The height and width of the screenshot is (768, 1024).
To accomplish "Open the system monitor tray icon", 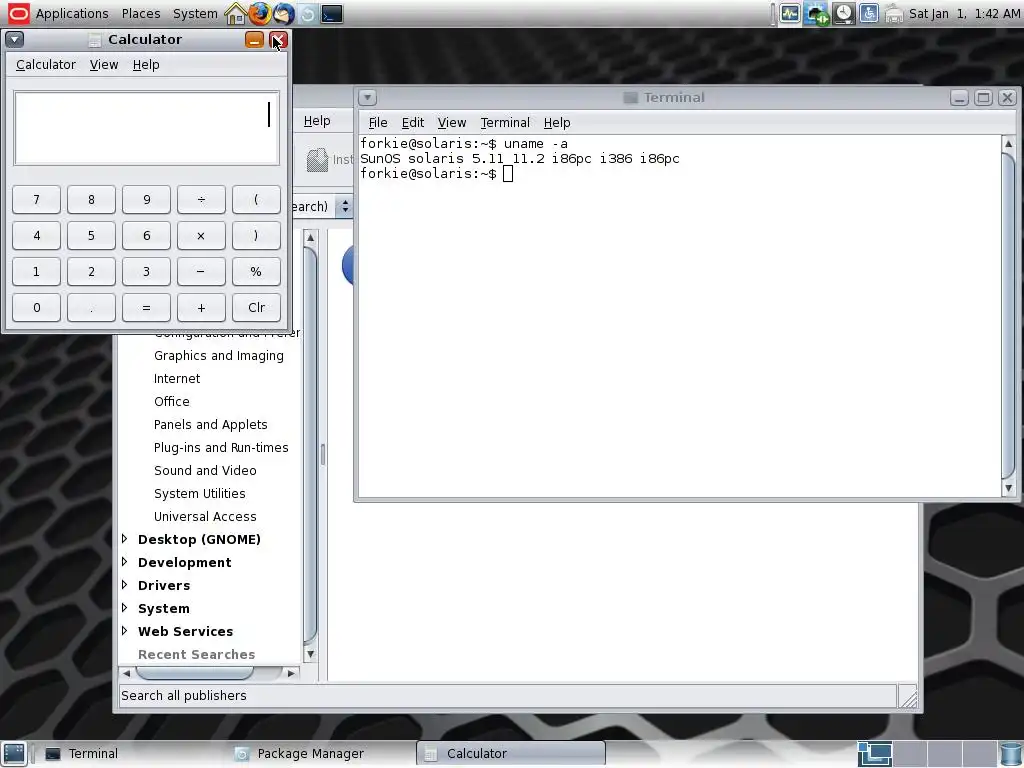I will point(790,14).
